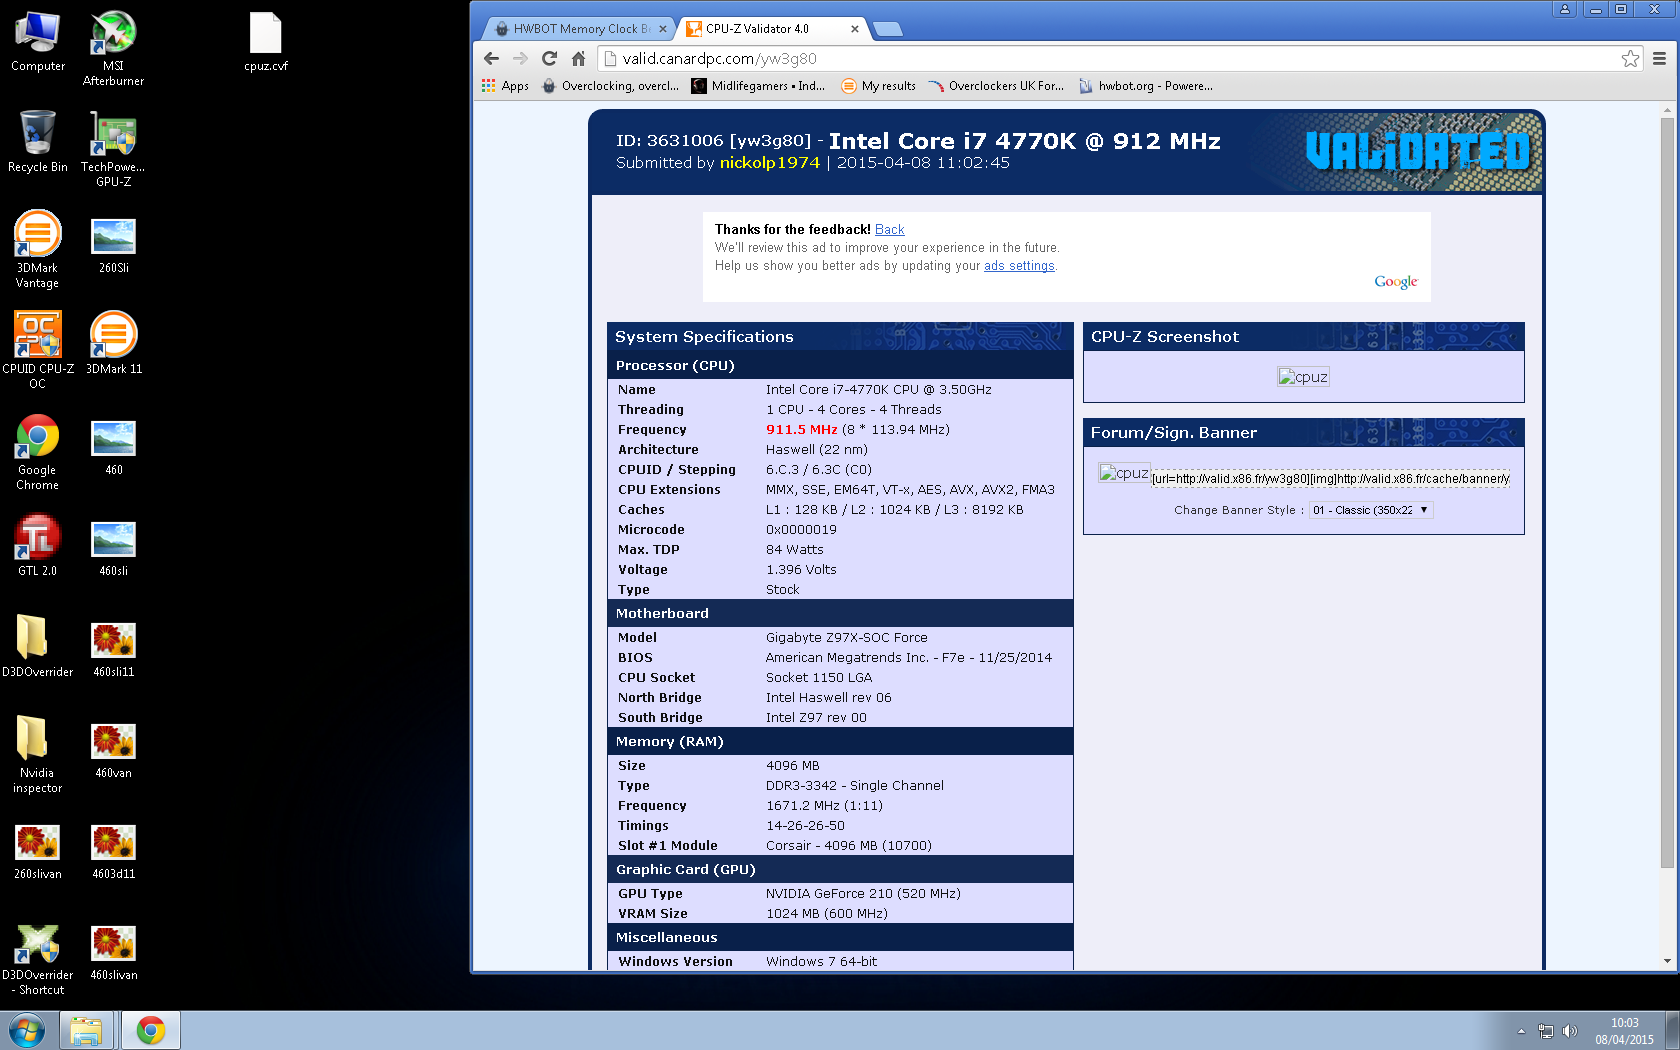Bookmark this page with the star
Image resolution: width=1680 pixels, height=1050 pixels.
[x=1630, y=59]
